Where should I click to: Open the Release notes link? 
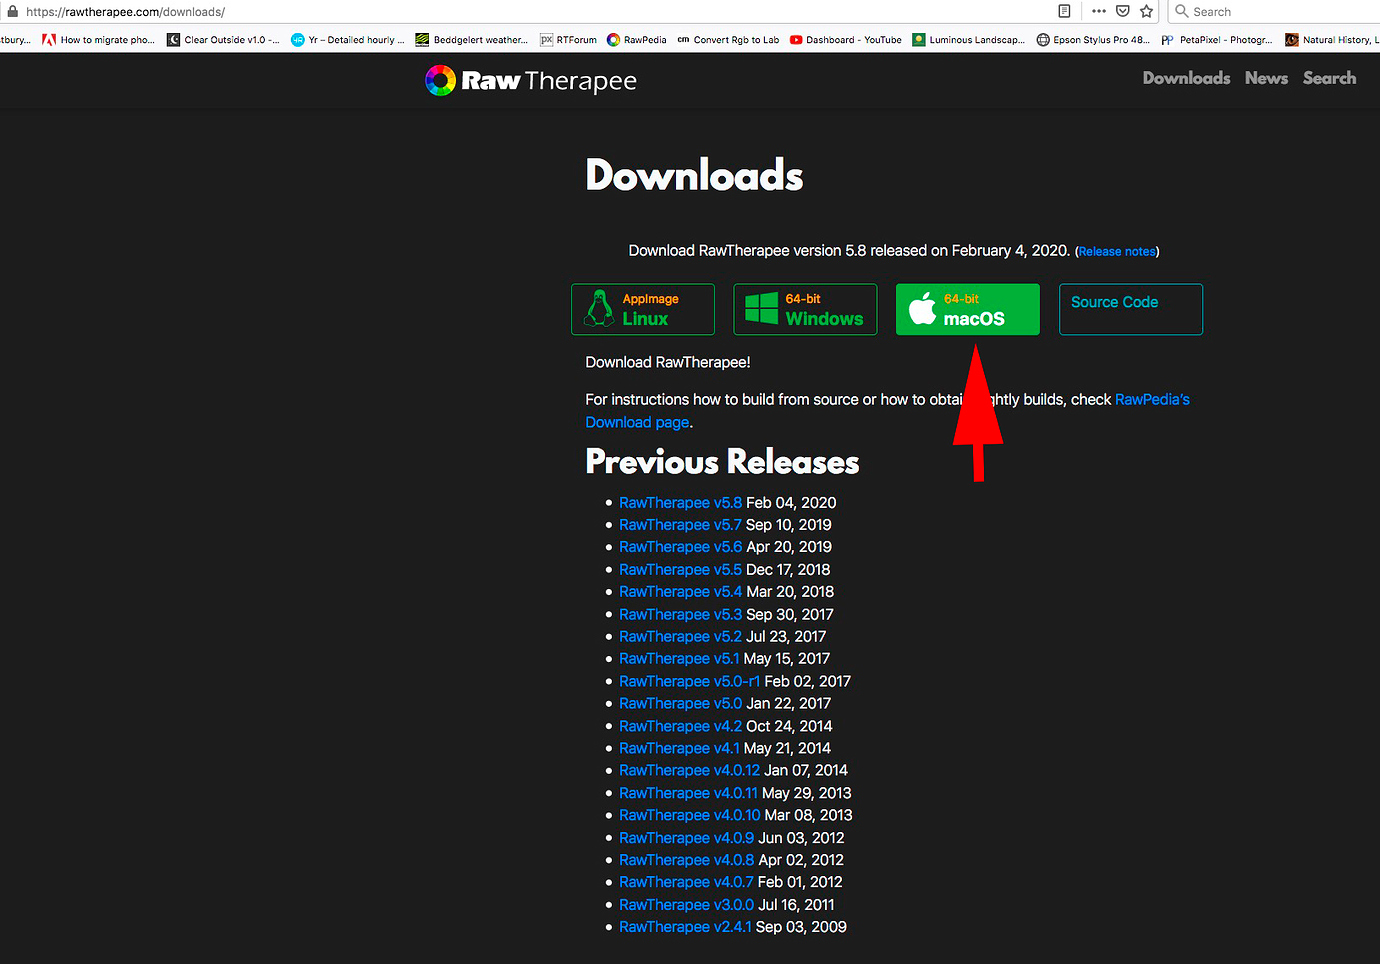(x=1117, y=252)
